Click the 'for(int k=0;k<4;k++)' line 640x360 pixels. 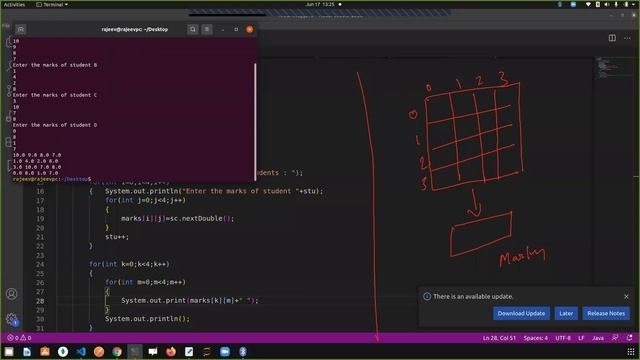click(x=129, y=264)
